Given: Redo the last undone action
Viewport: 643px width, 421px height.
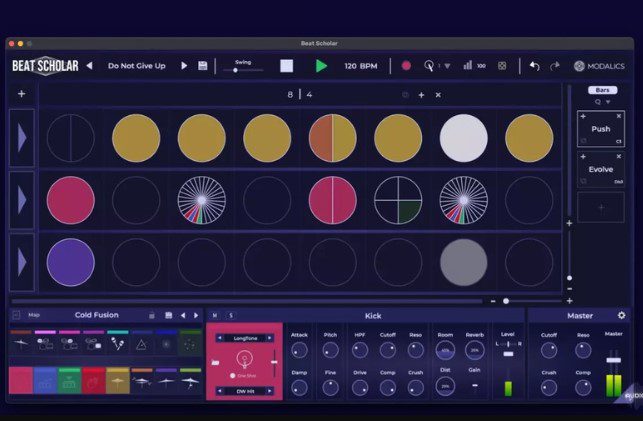Looking at the screenshot, I should (x=555, y=66).
